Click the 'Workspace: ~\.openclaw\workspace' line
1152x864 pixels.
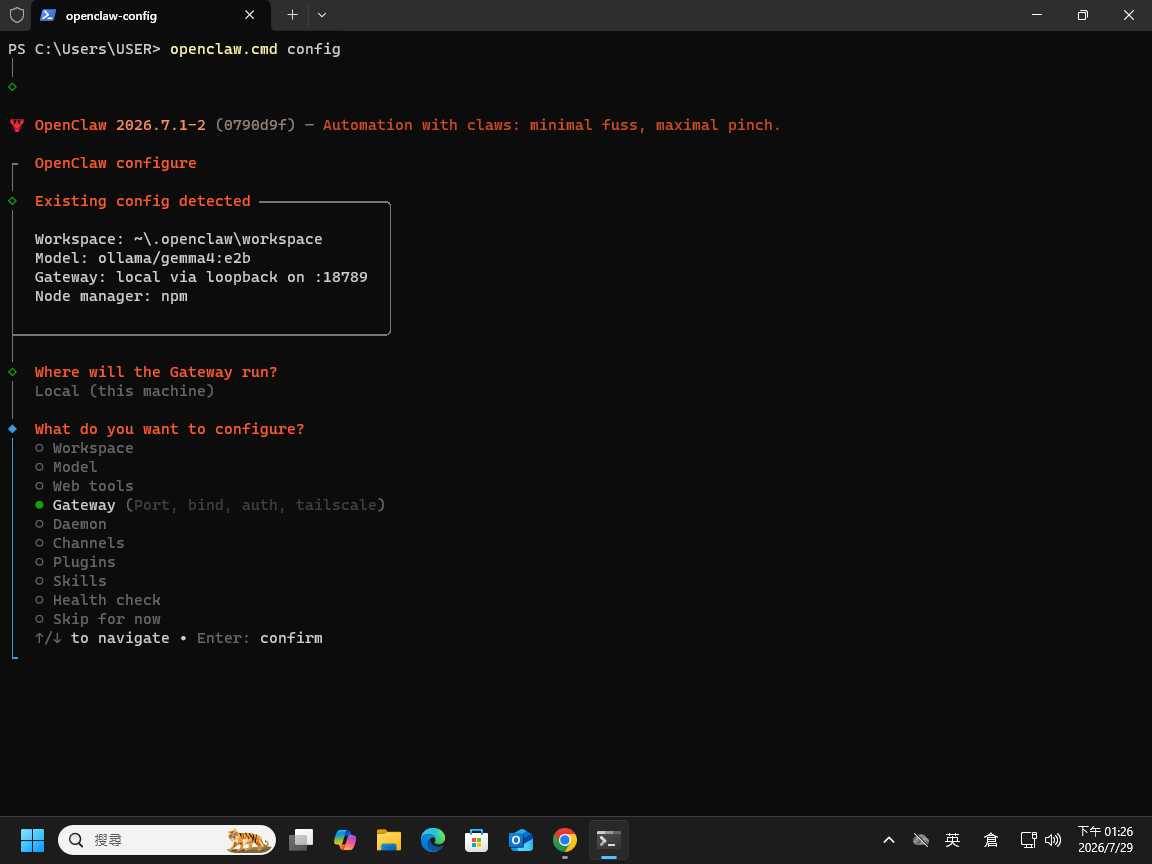click(179, 240)
